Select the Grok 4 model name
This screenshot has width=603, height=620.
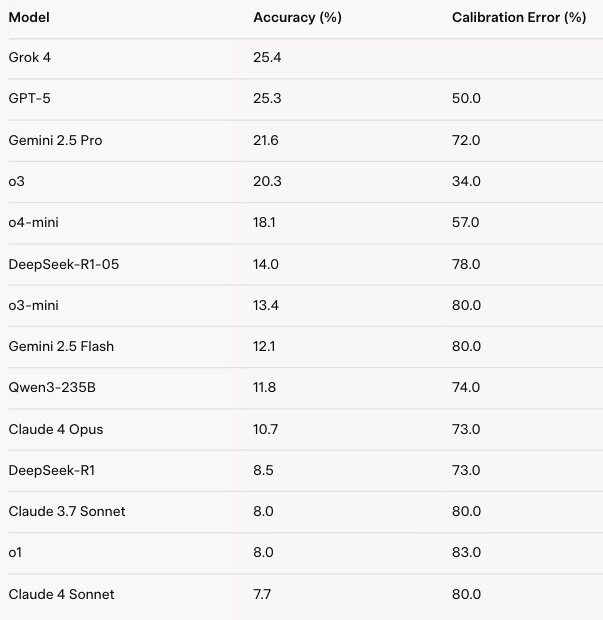click(30, 57)
